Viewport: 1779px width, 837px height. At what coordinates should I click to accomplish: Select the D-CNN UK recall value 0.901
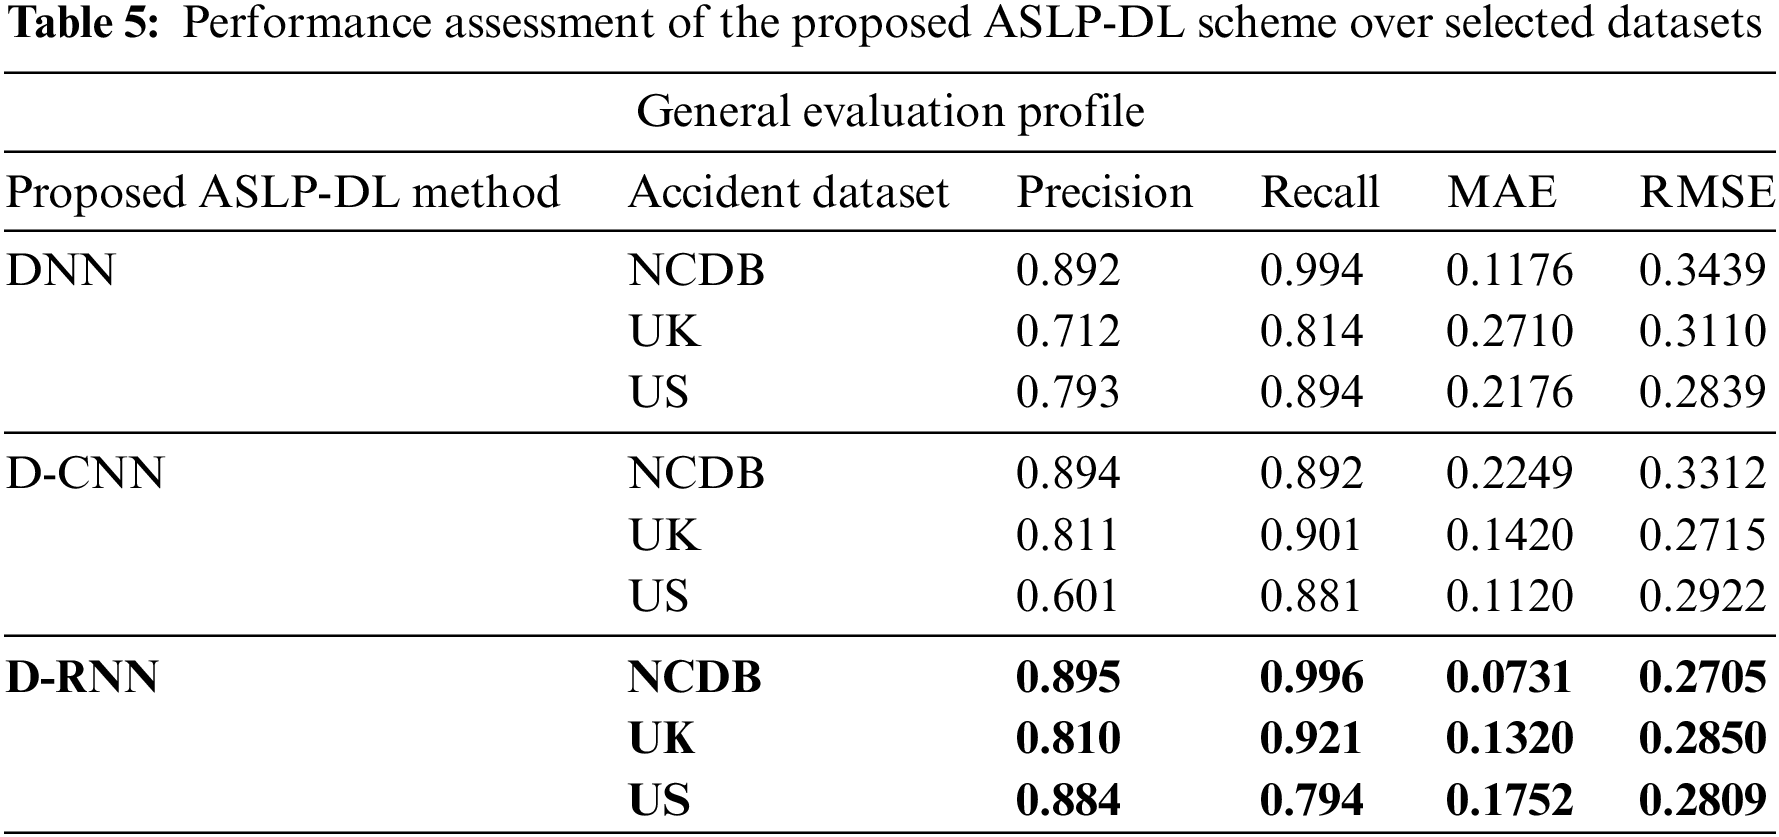1310,535
